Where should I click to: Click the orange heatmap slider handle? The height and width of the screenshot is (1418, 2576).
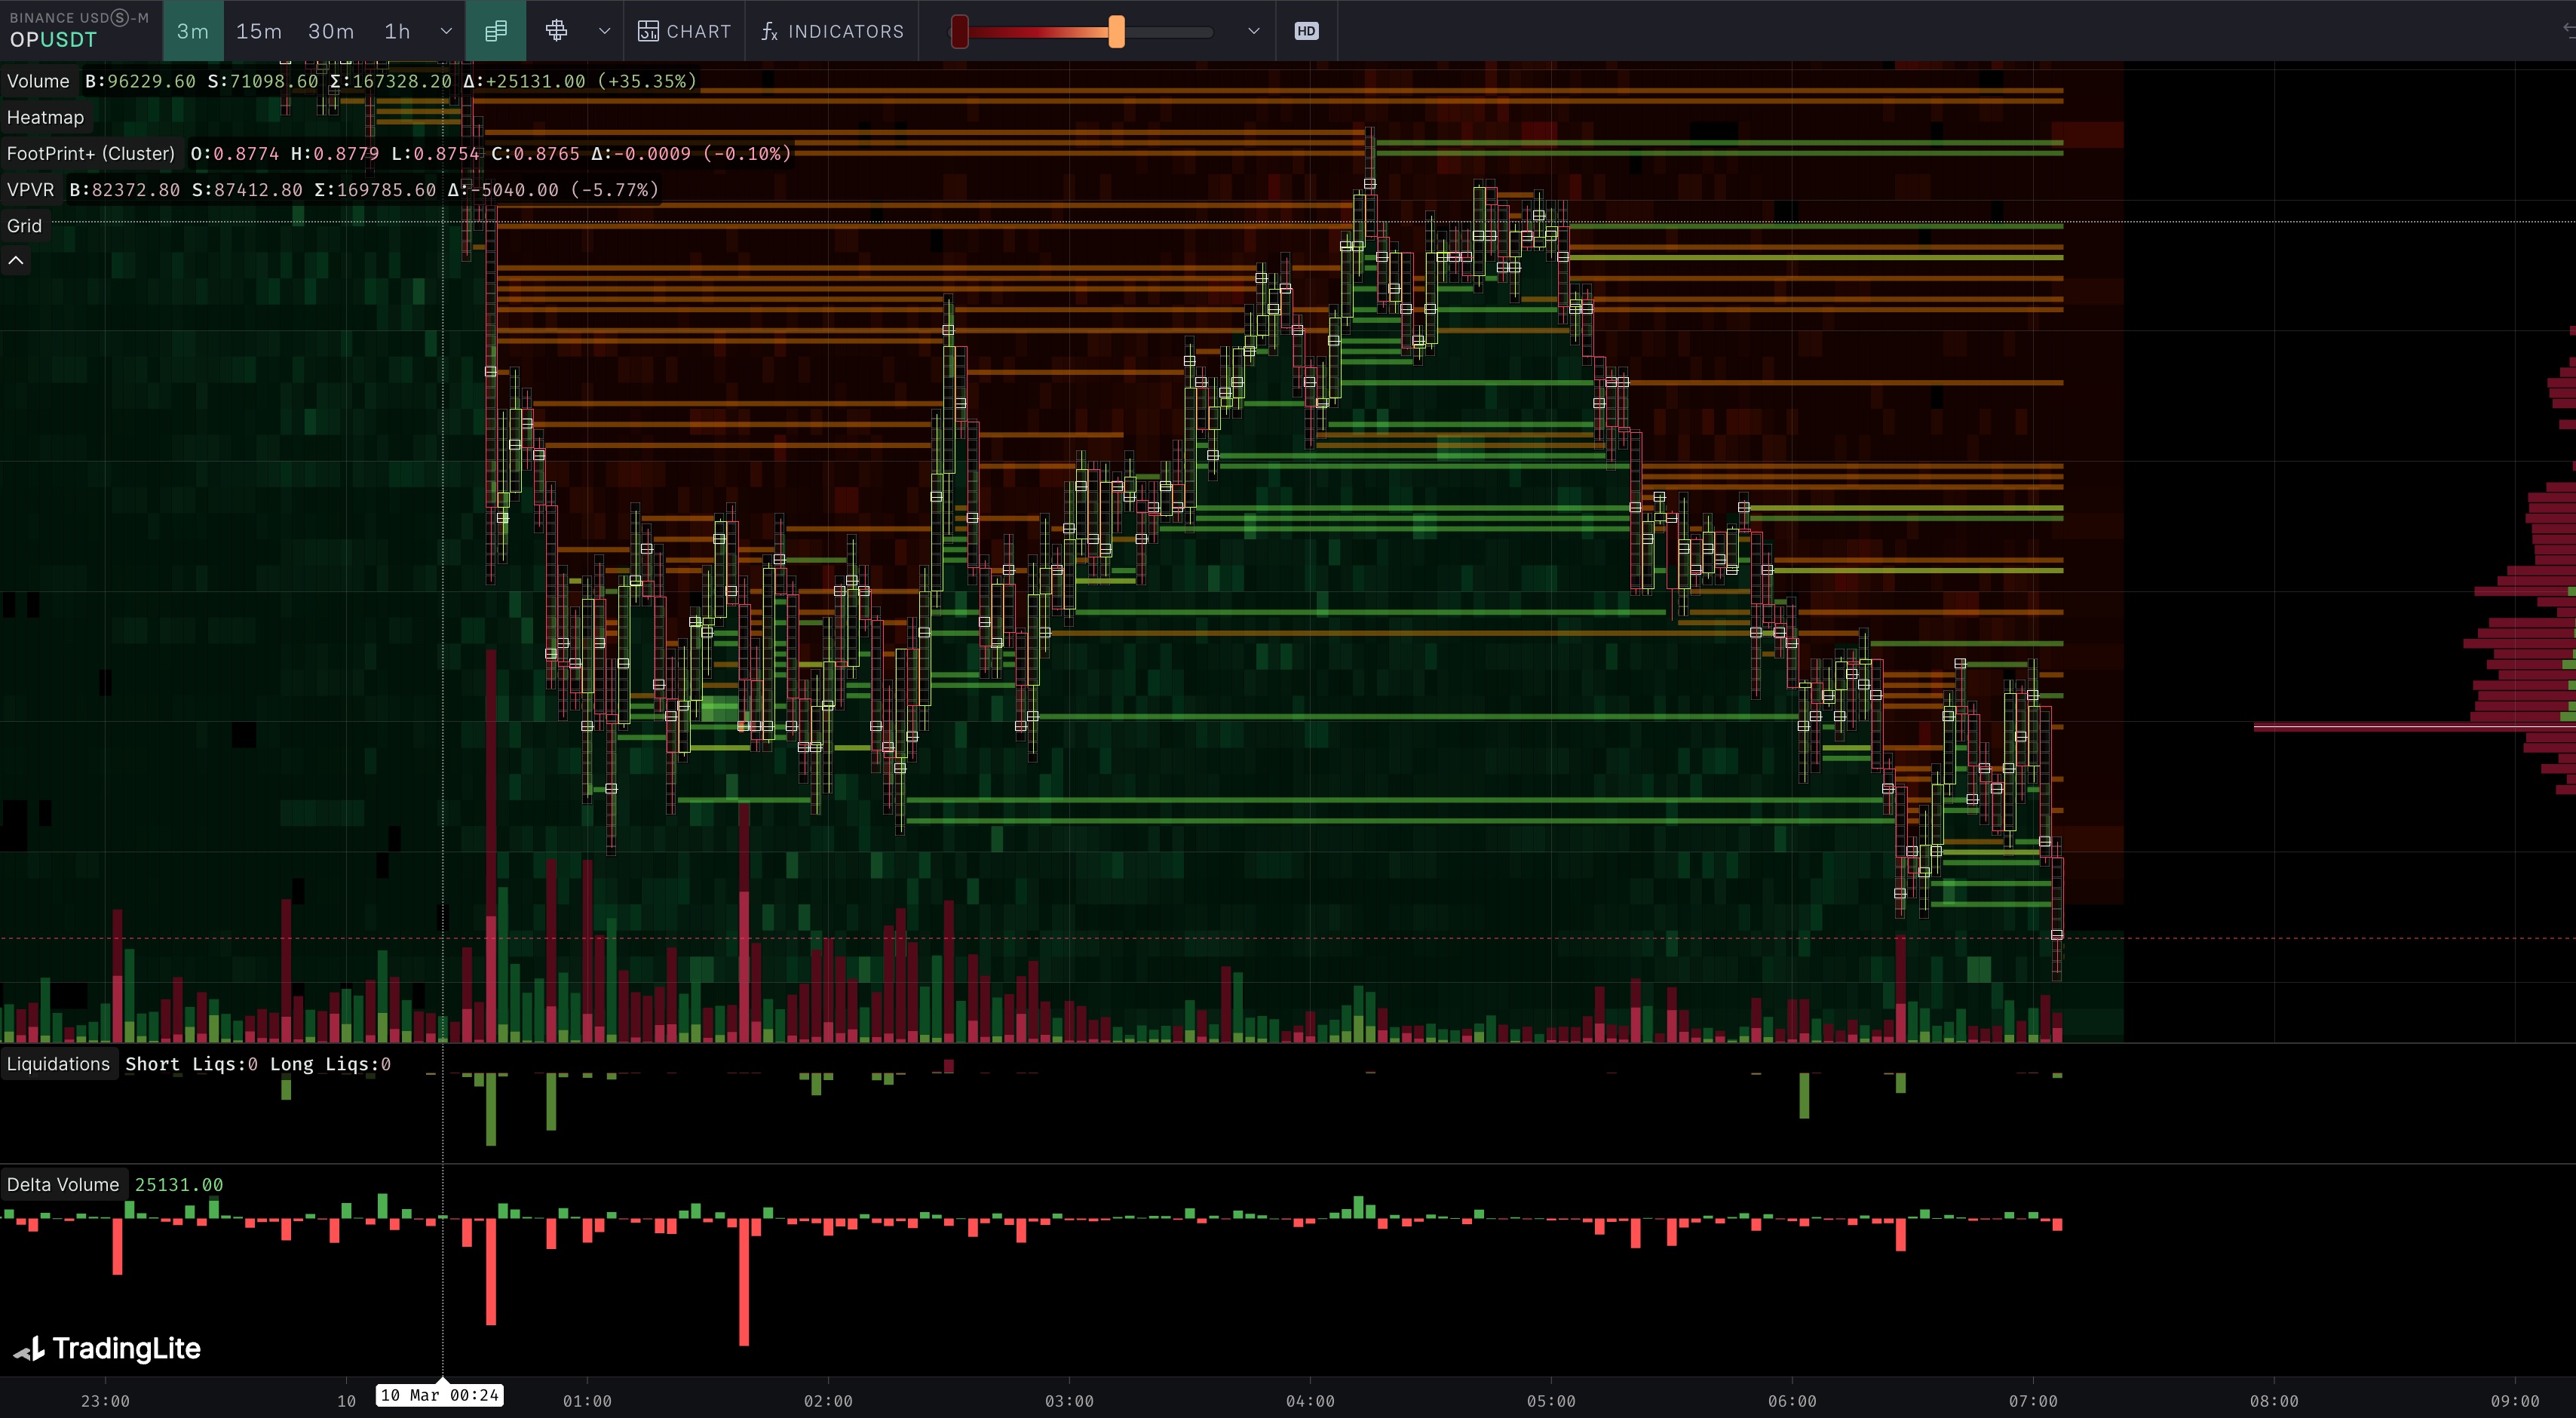[1116, 31]
